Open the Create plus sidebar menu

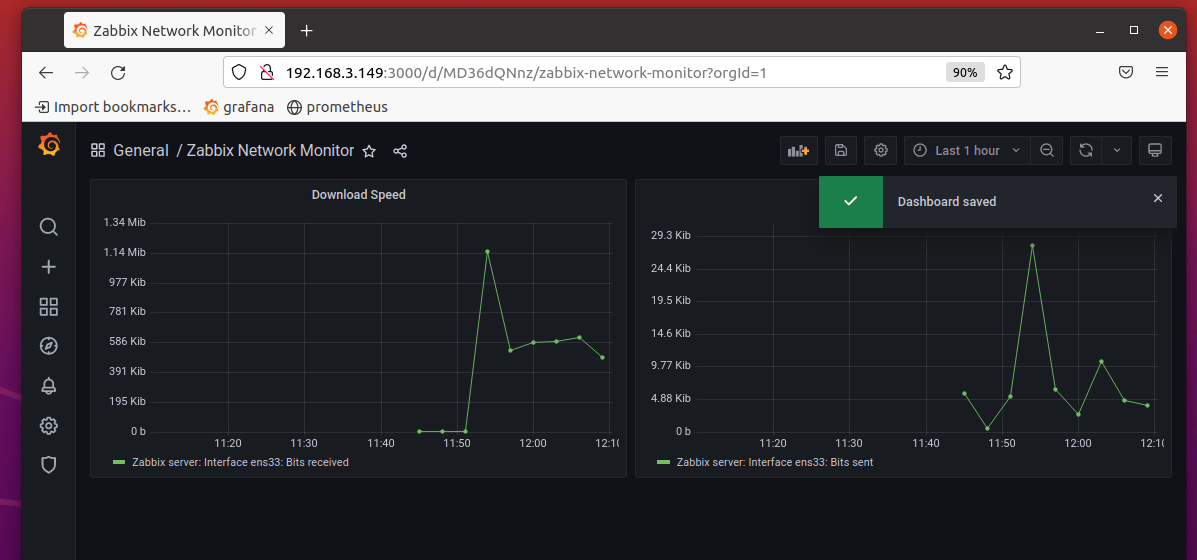click(x=49, y=267)
